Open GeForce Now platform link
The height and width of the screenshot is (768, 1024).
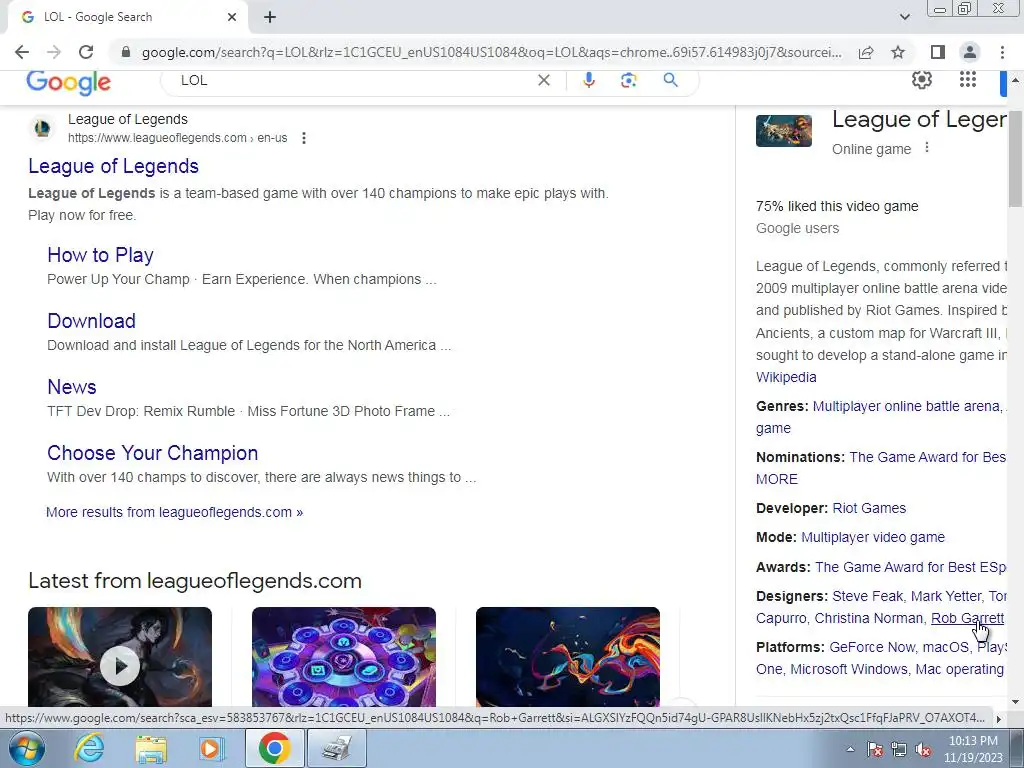click(872, 647)
